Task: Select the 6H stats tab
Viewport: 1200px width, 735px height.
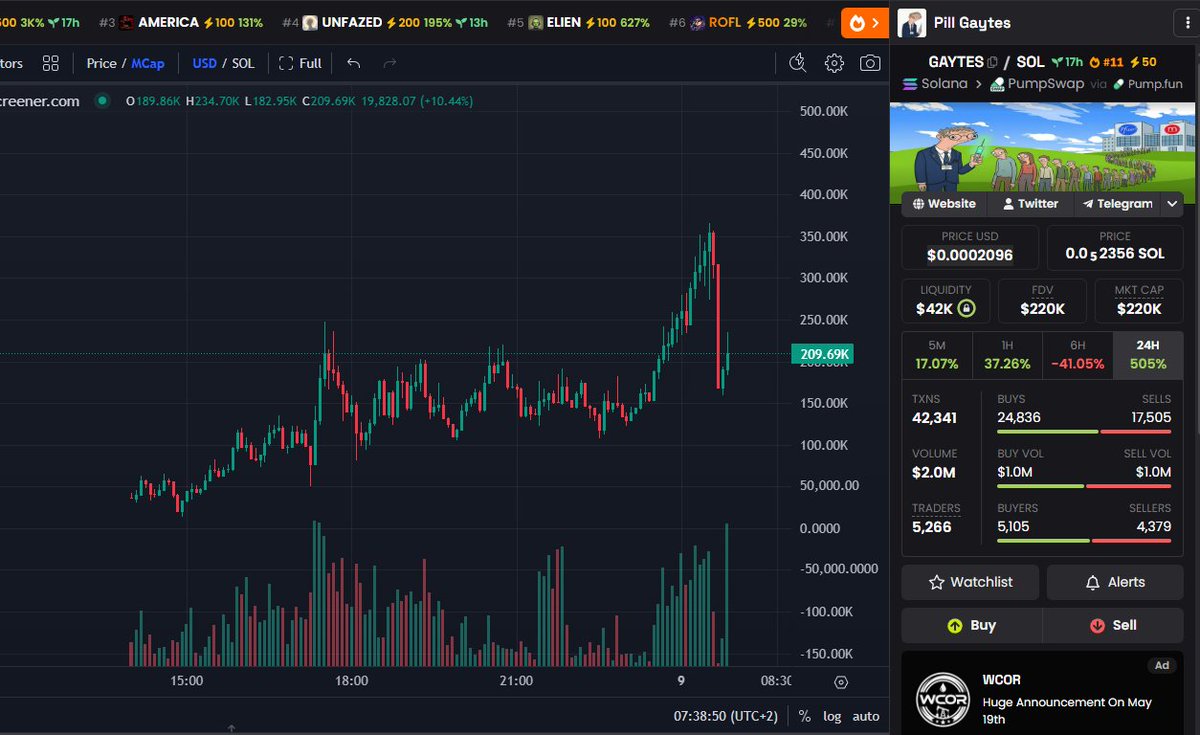Action: (x=1077, y=355)
